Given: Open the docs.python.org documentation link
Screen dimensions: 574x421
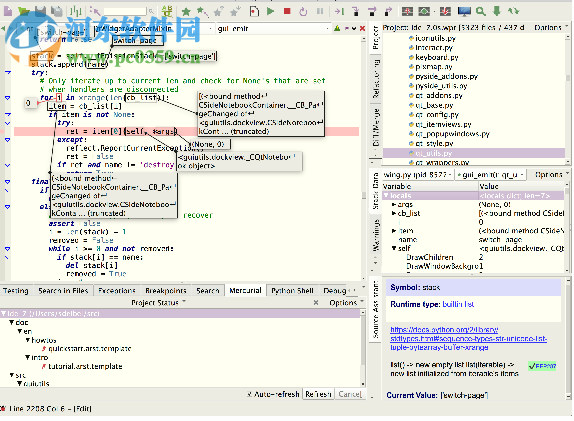Looking at the screenshot, I should tap(468, 339).
